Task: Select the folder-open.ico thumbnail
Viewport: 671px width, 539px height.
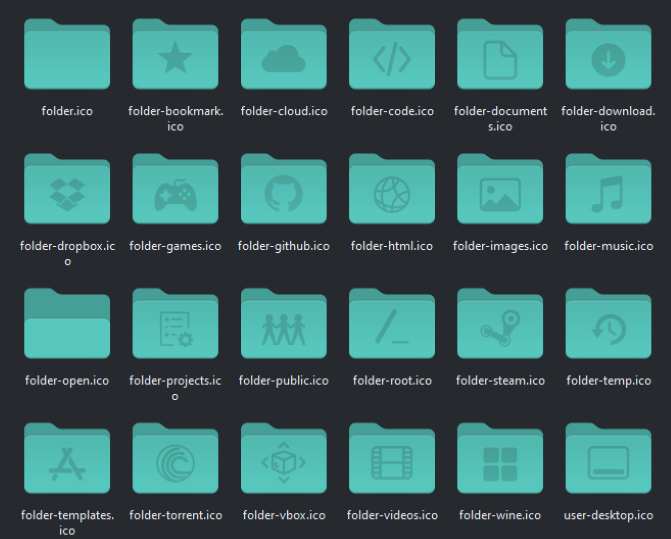Action: 67,325
